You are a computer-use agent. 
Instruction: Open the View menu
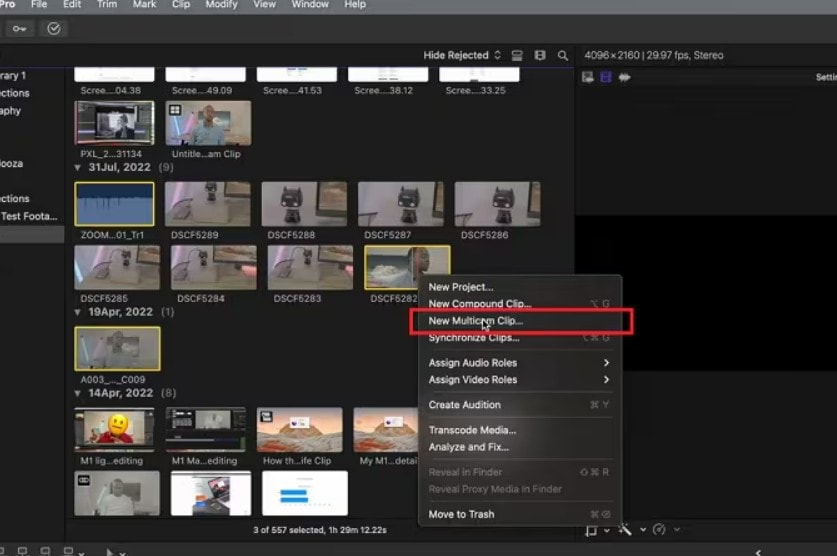(264, 4)
